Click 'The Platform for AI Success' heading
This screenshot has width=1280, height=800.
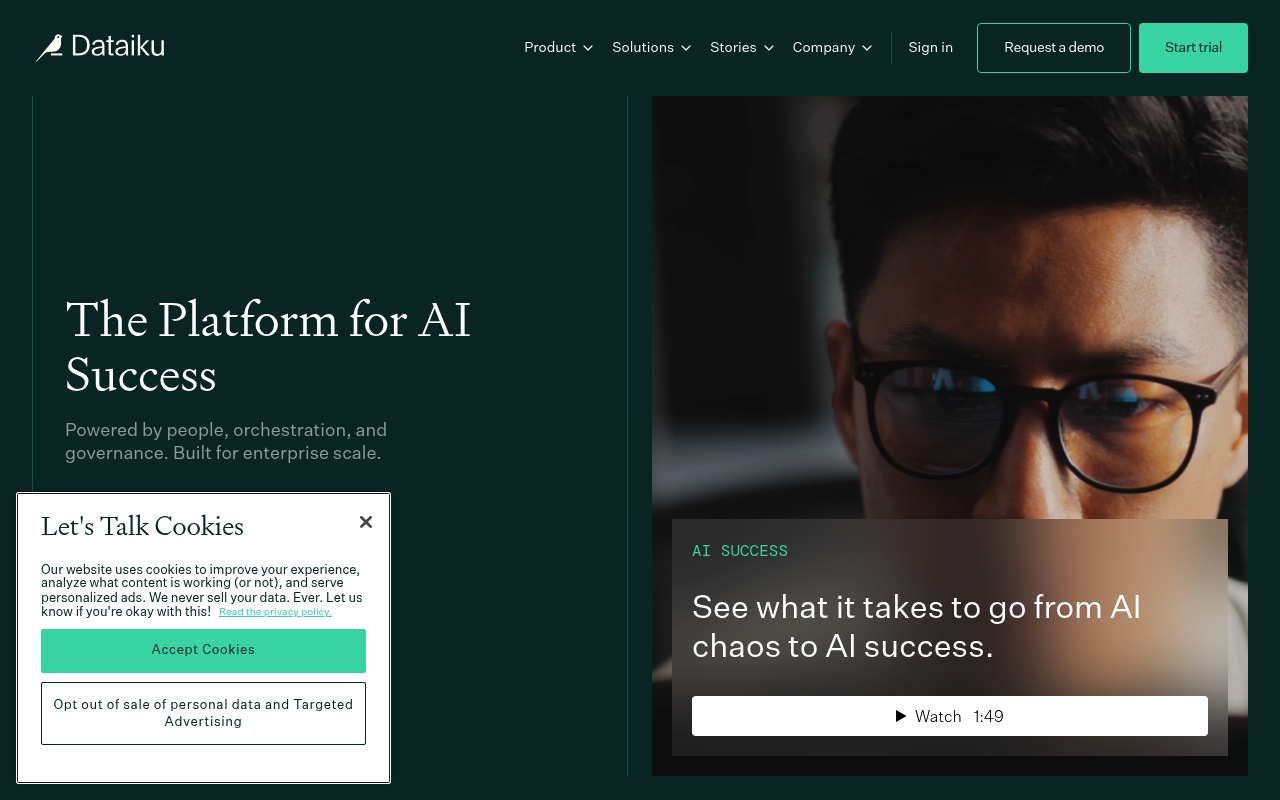[x=268, y=347]
